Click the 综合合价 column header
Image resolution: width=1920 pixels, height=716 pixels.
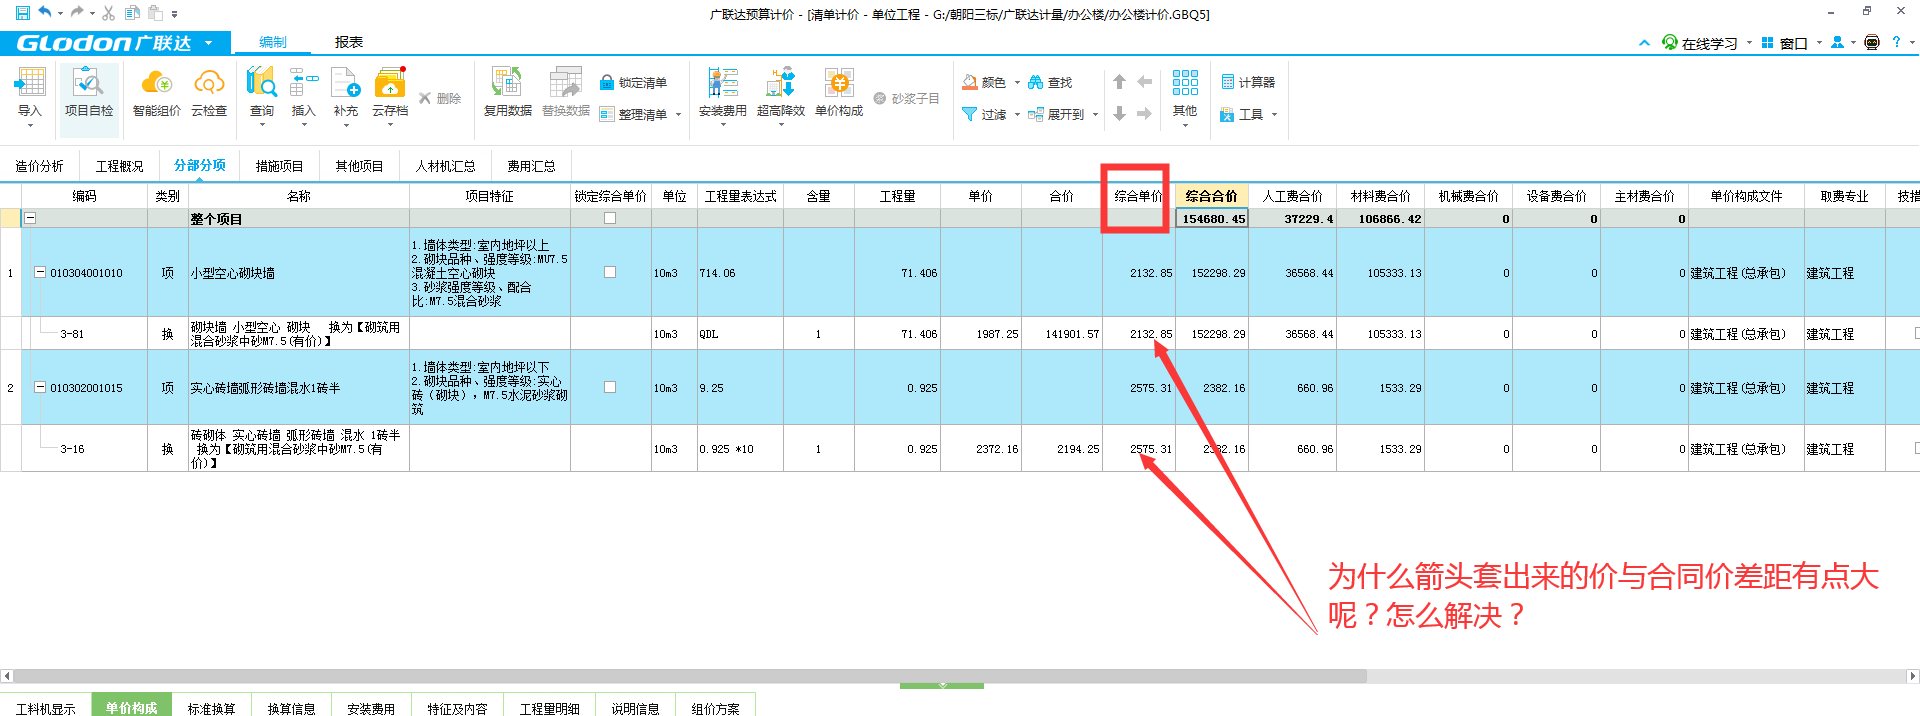point(1211,196)
